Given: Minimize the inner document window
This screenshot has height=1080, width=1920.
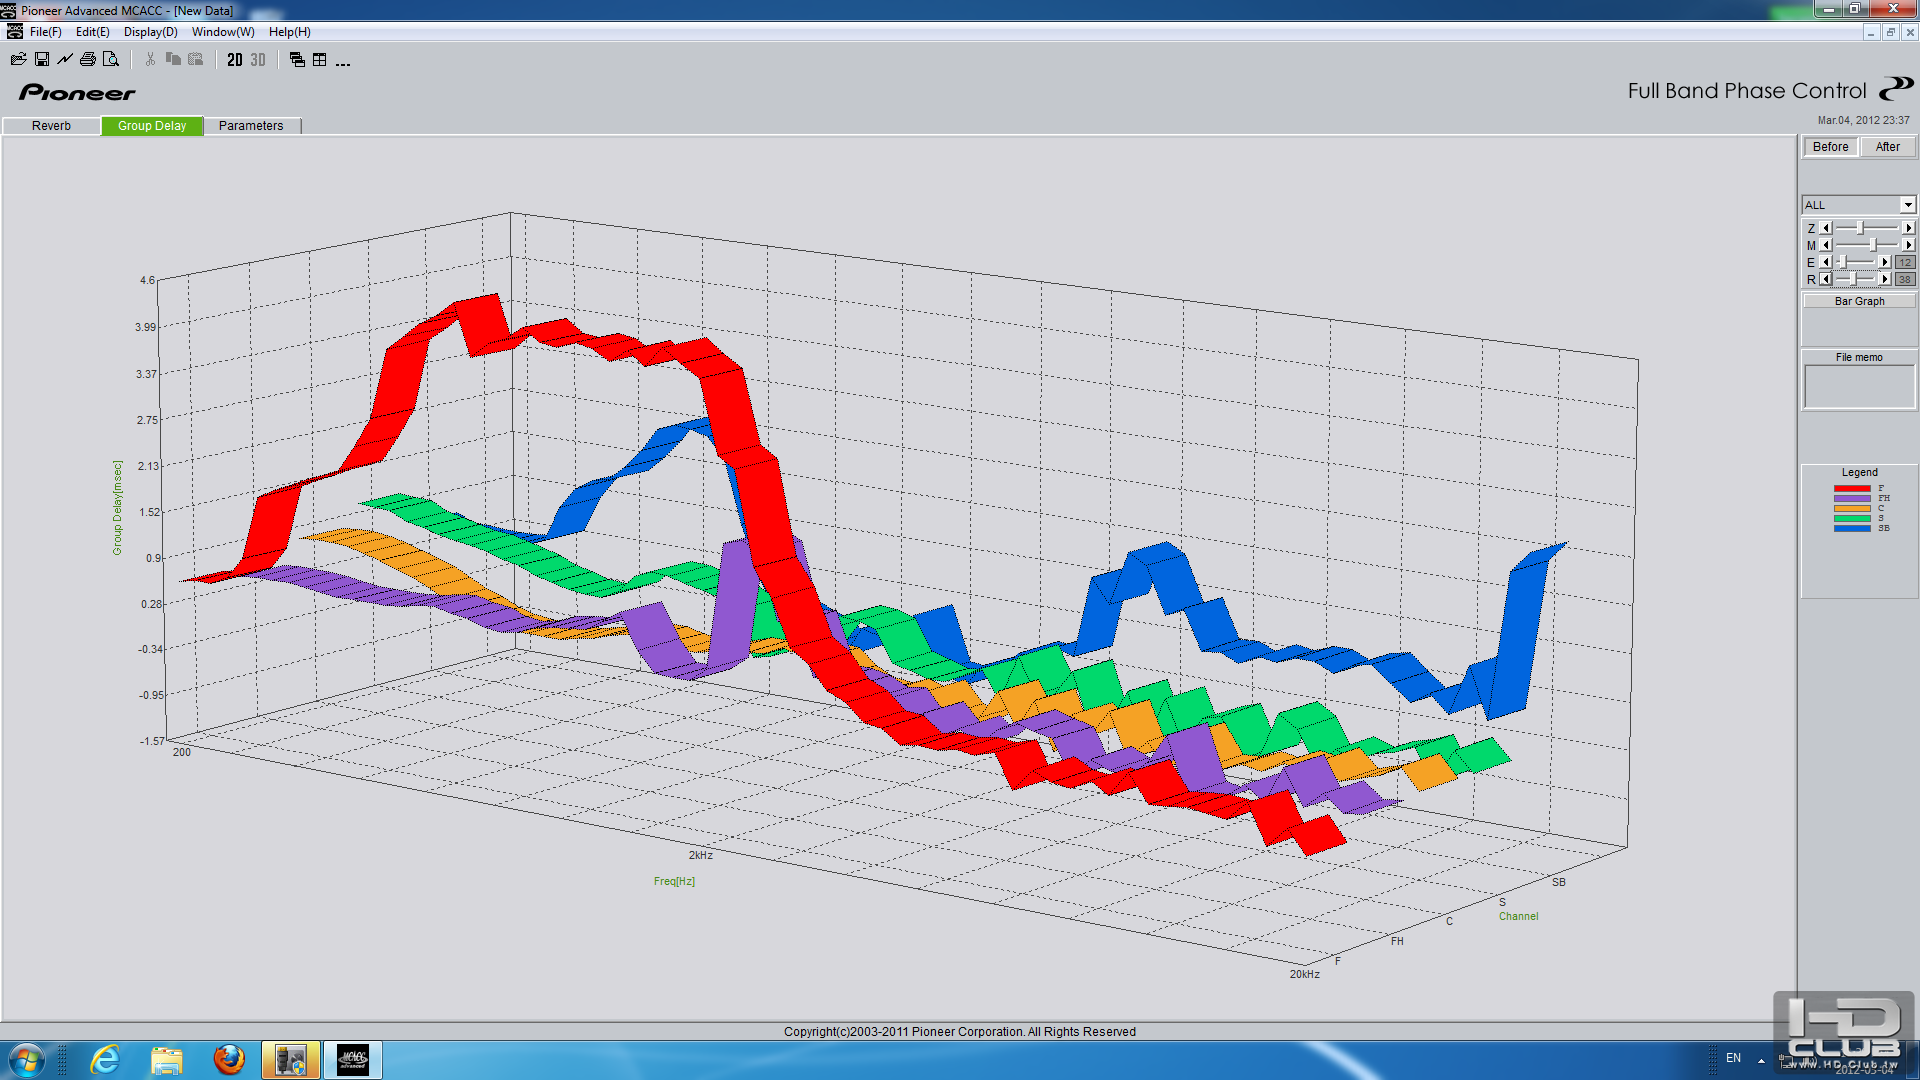Looking at the screenshot, I should pyautogui.click(x=1871, y=32).
